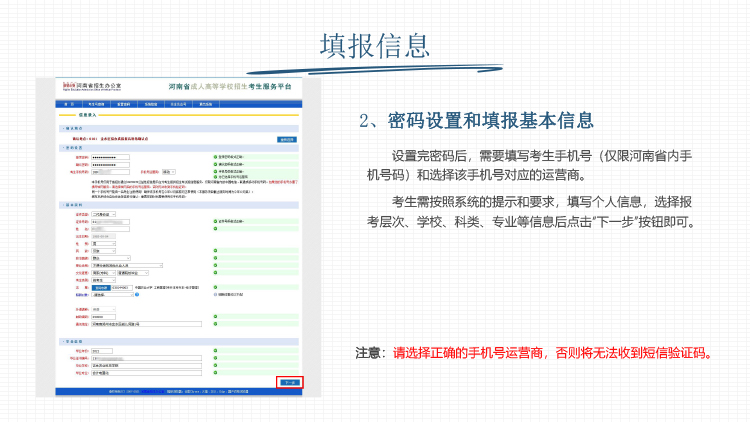Click green check icon beside confirm password

point(214,164)
